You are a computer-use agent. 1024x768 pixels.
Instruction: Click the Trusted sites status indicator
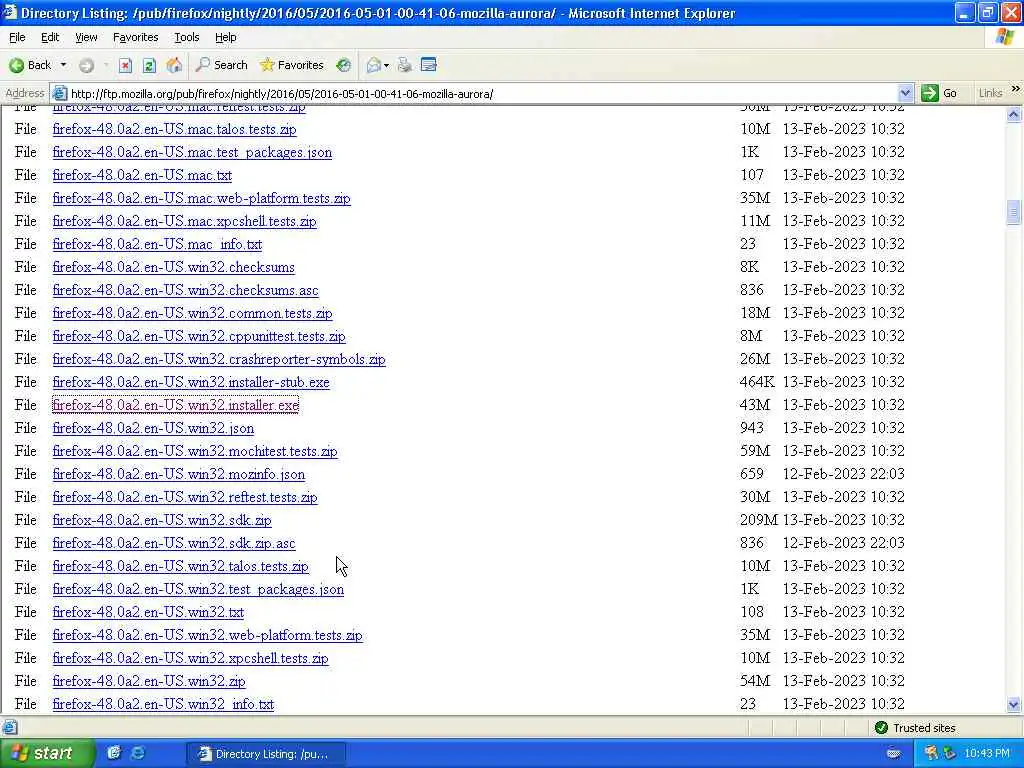coord(915,728)
